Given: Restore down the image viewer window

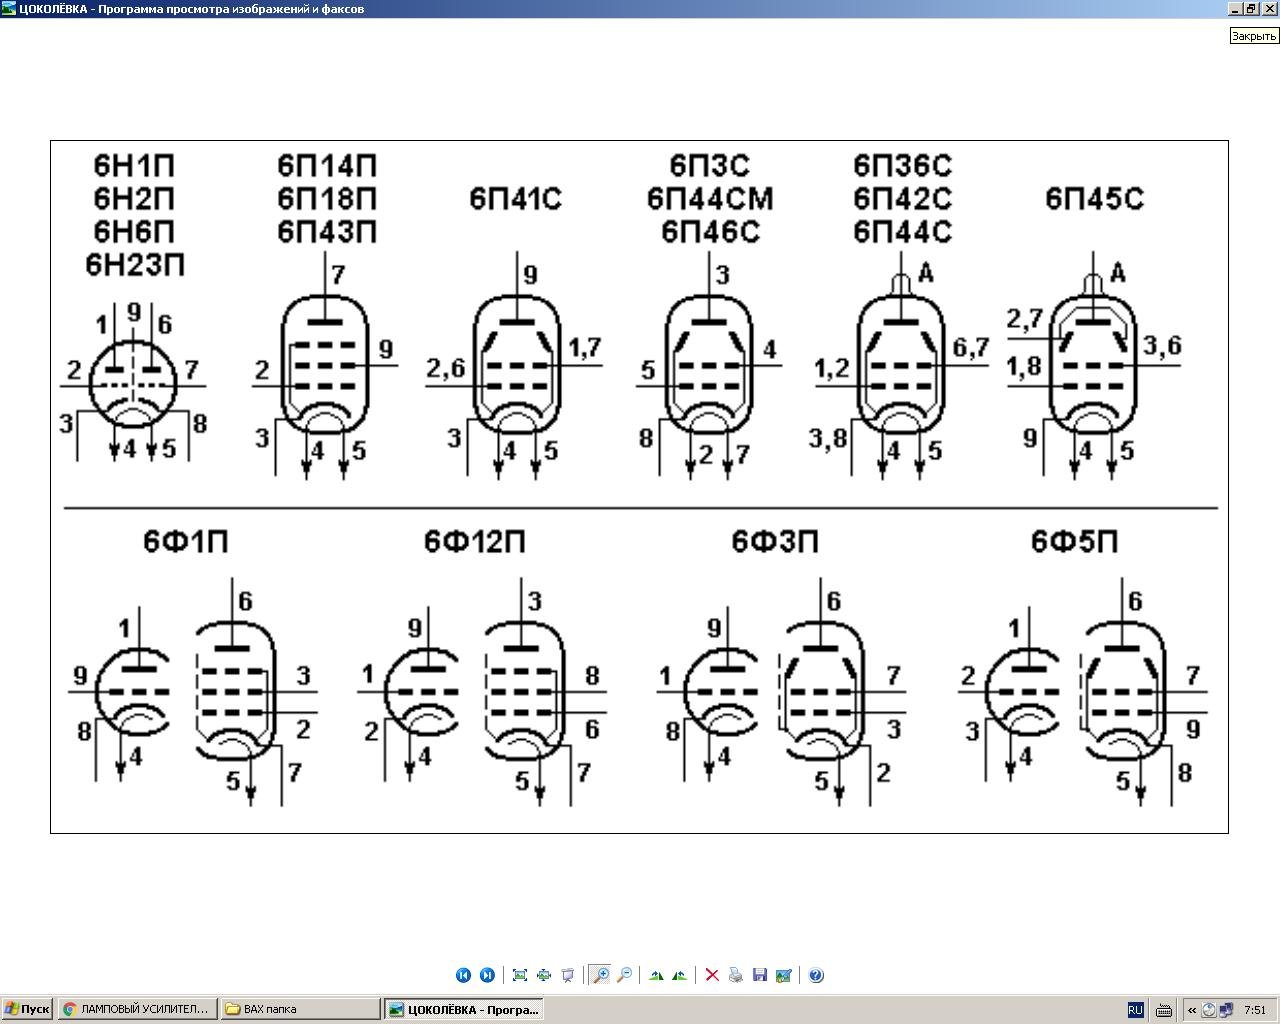Looking at the screenshot, I should point(1251,8).
